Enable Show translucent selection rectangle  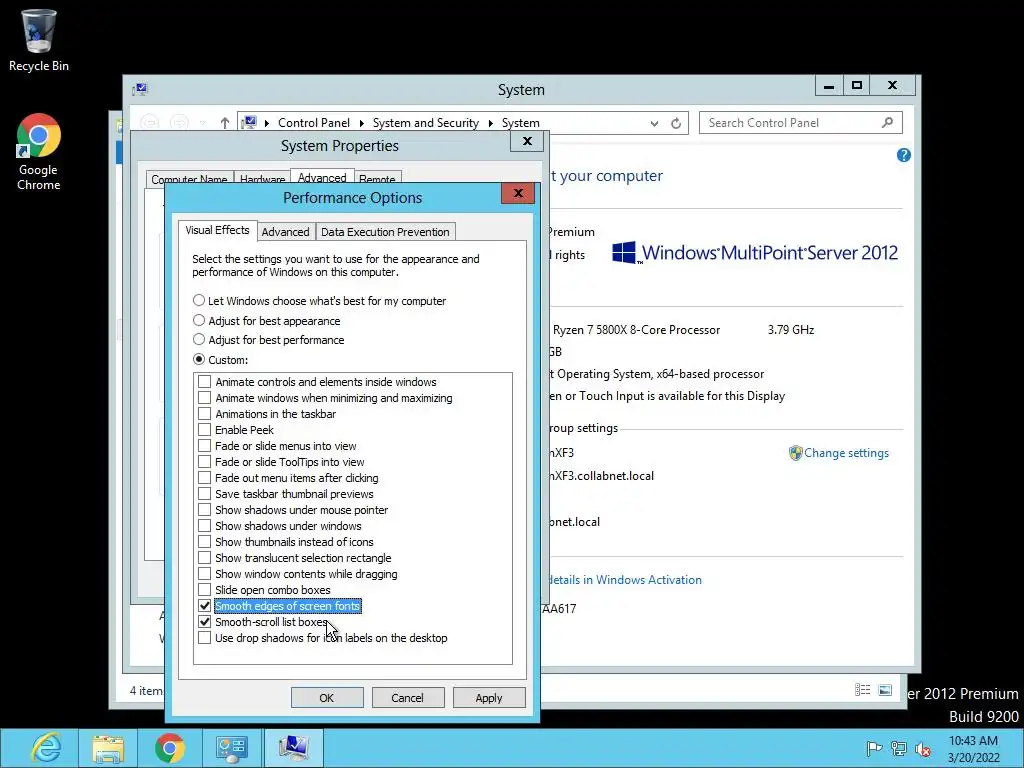pyautogui.click(x=204, y=558)
